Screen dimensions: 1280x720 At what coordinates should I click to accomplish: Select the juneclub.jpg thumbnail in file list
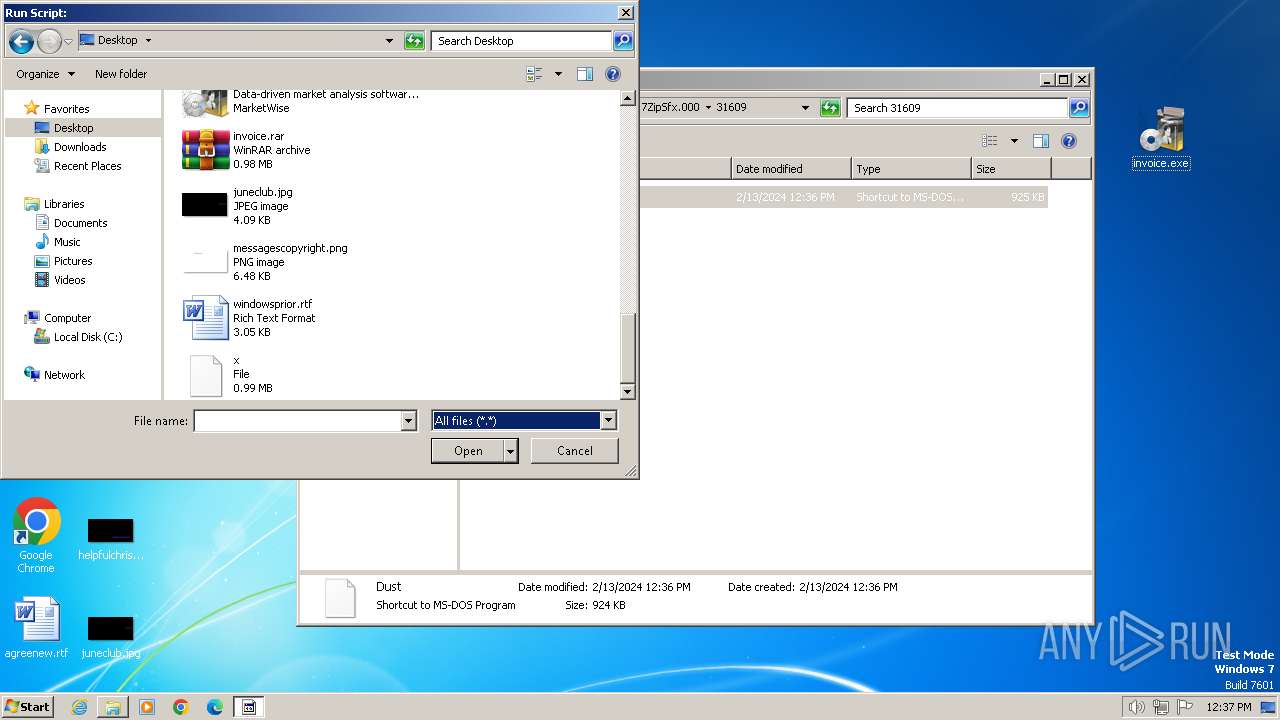[x=205, y=205]
